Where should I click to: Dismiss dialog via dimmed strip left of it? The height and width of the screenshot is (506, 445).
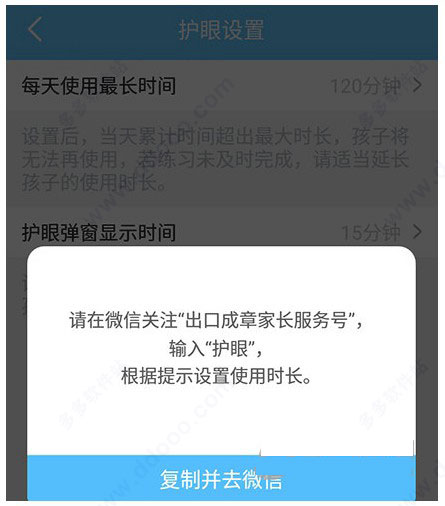(17, 373)
